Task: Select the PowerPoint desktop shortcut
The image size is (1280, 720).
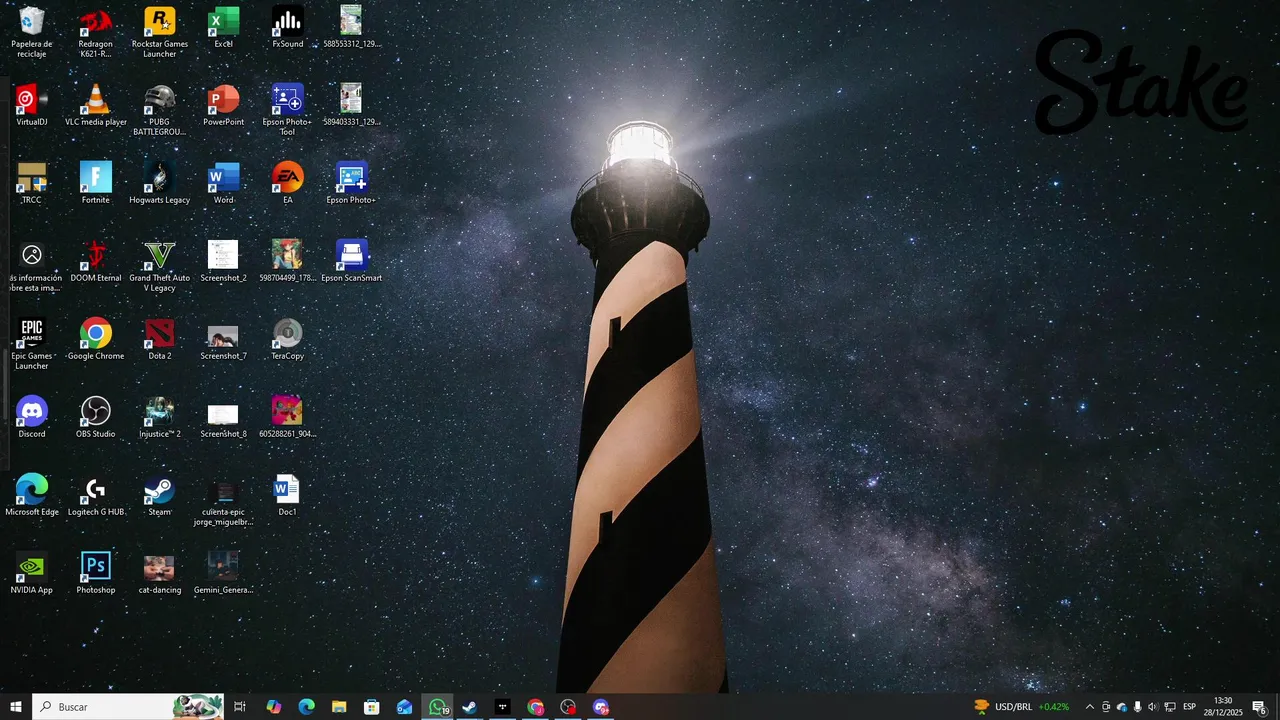Action: coord(224,106)
